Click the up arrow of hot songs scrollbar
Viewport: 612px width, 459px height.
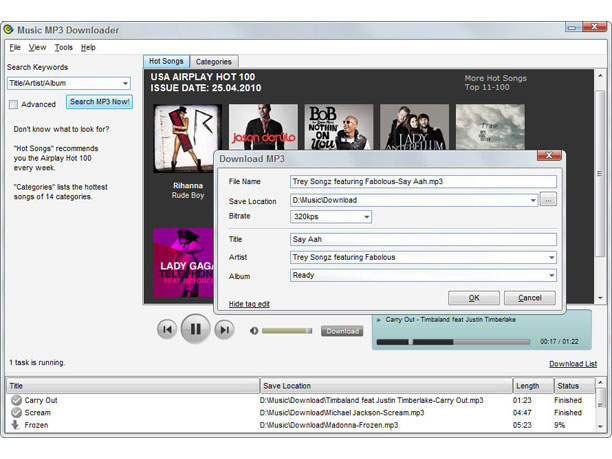(x=600, y=75)
